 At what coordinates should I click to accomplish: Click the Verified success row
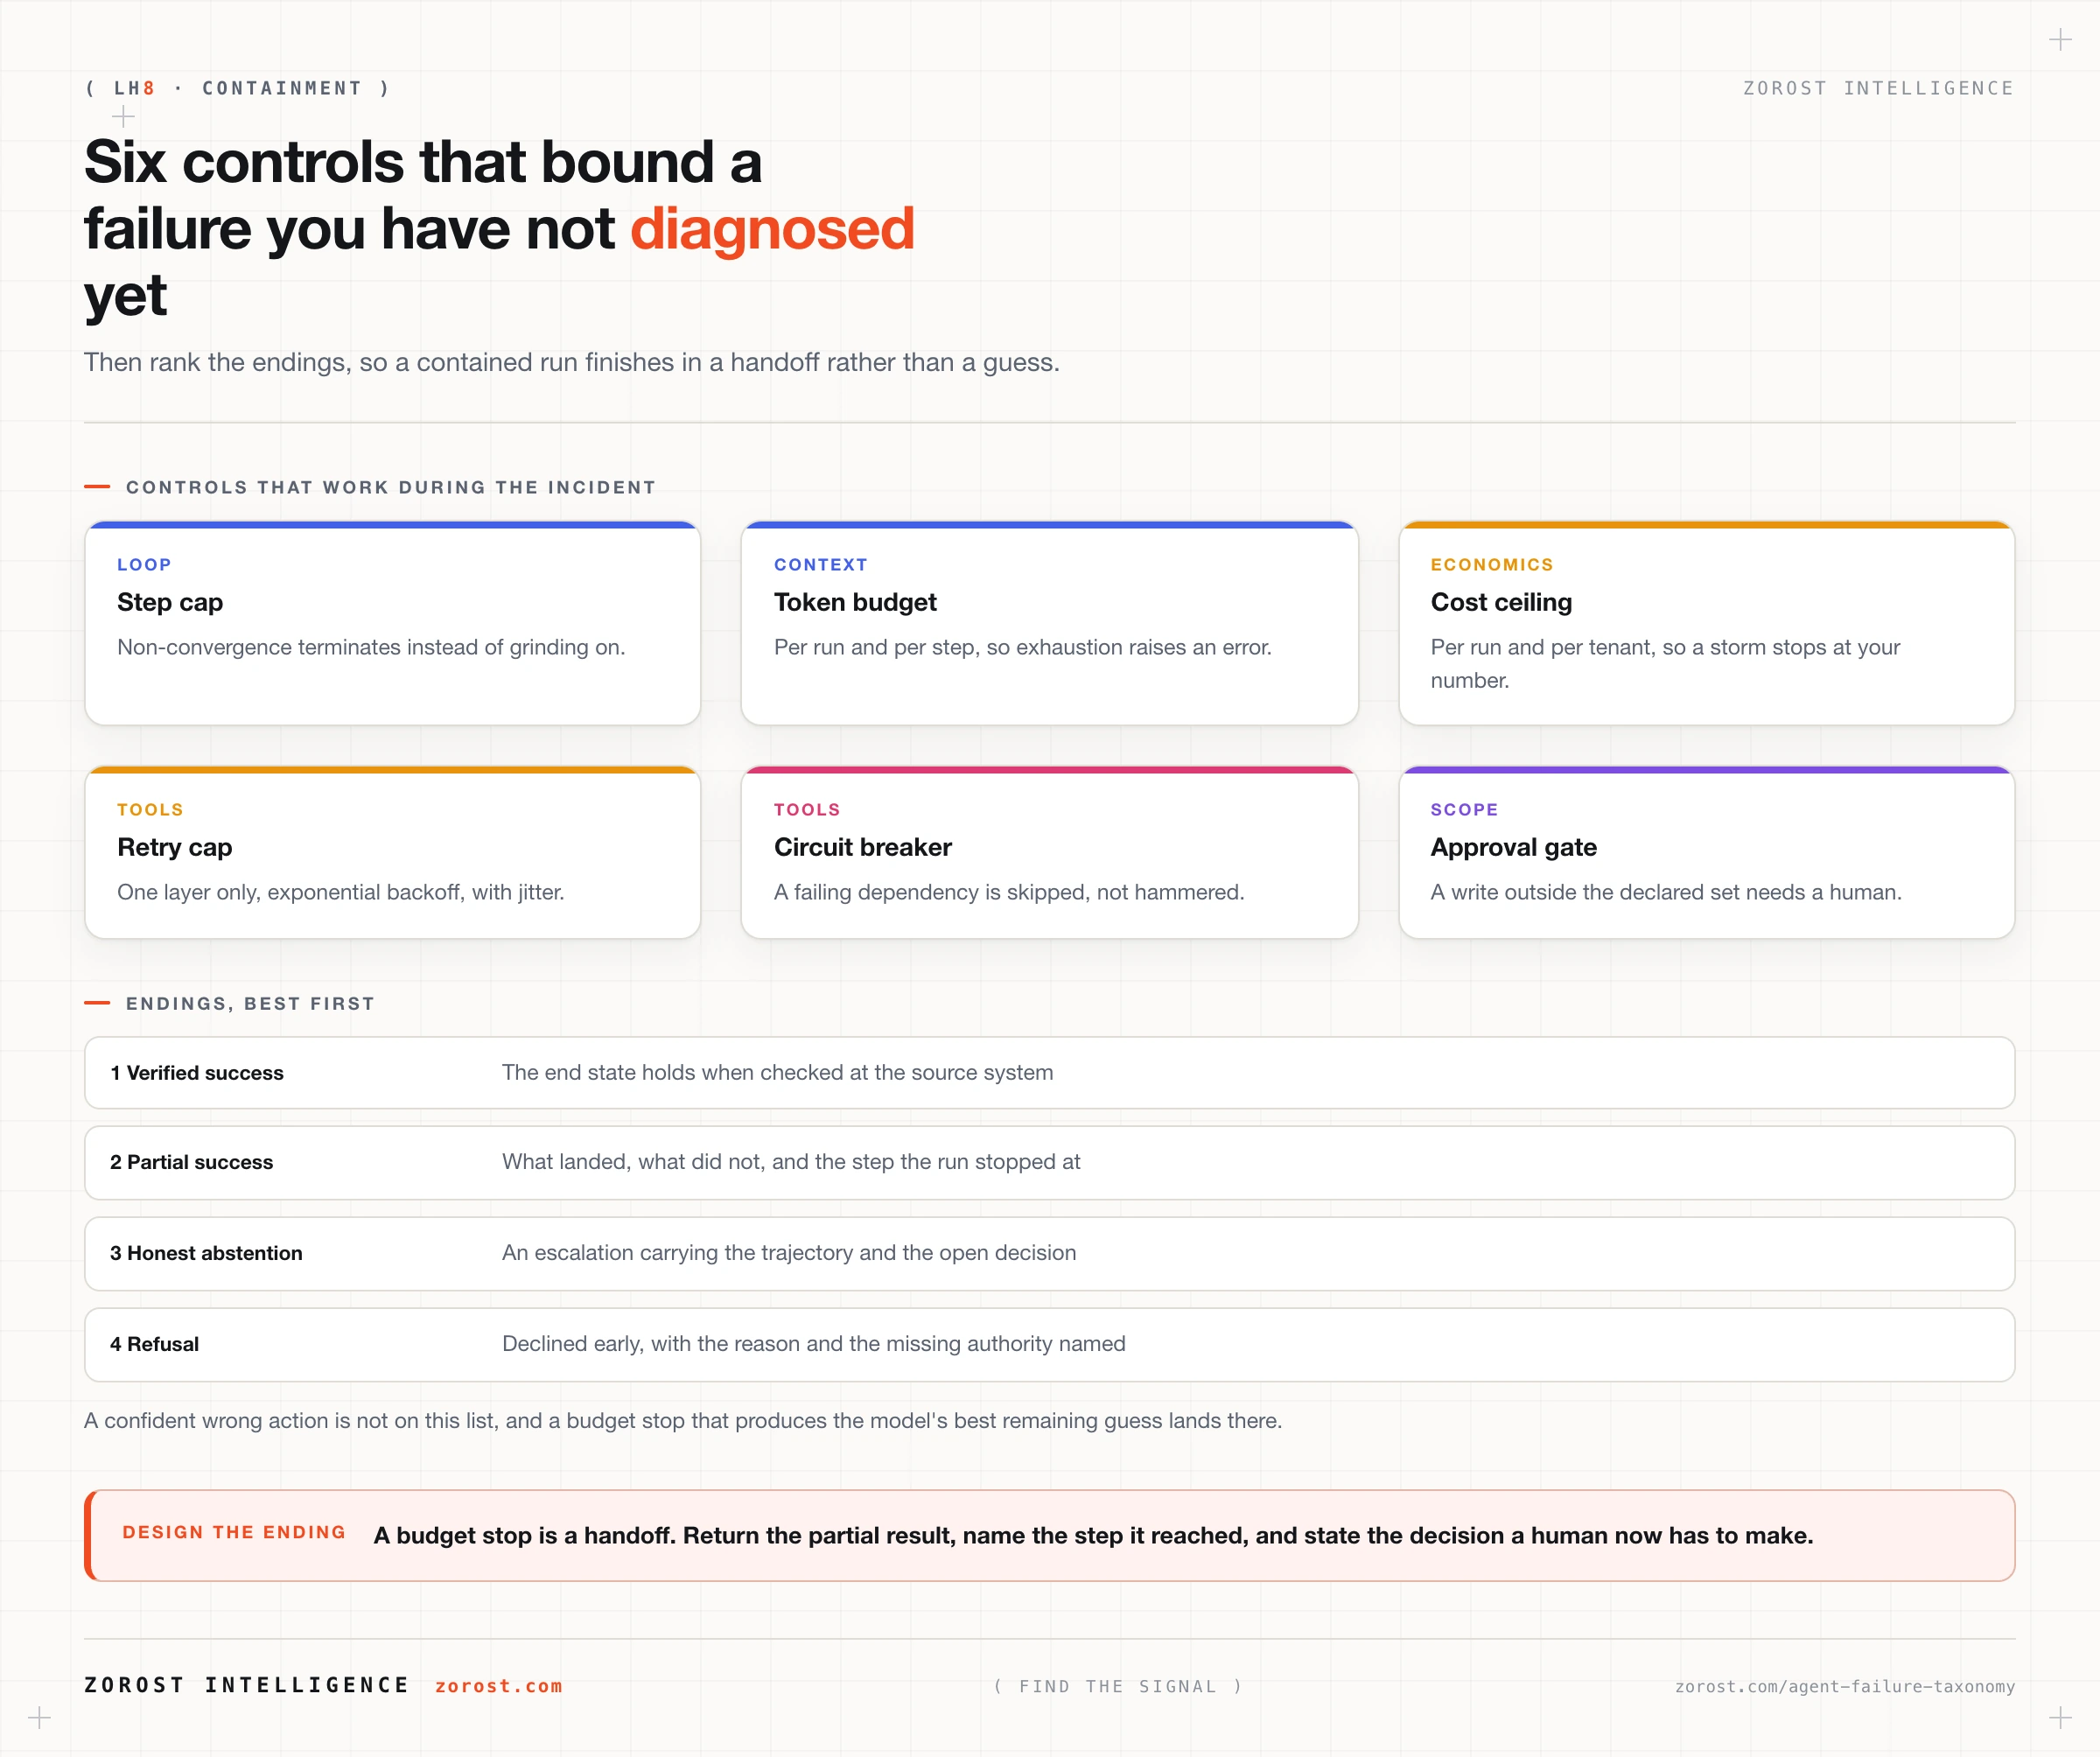click(x=1049, y=1073)
